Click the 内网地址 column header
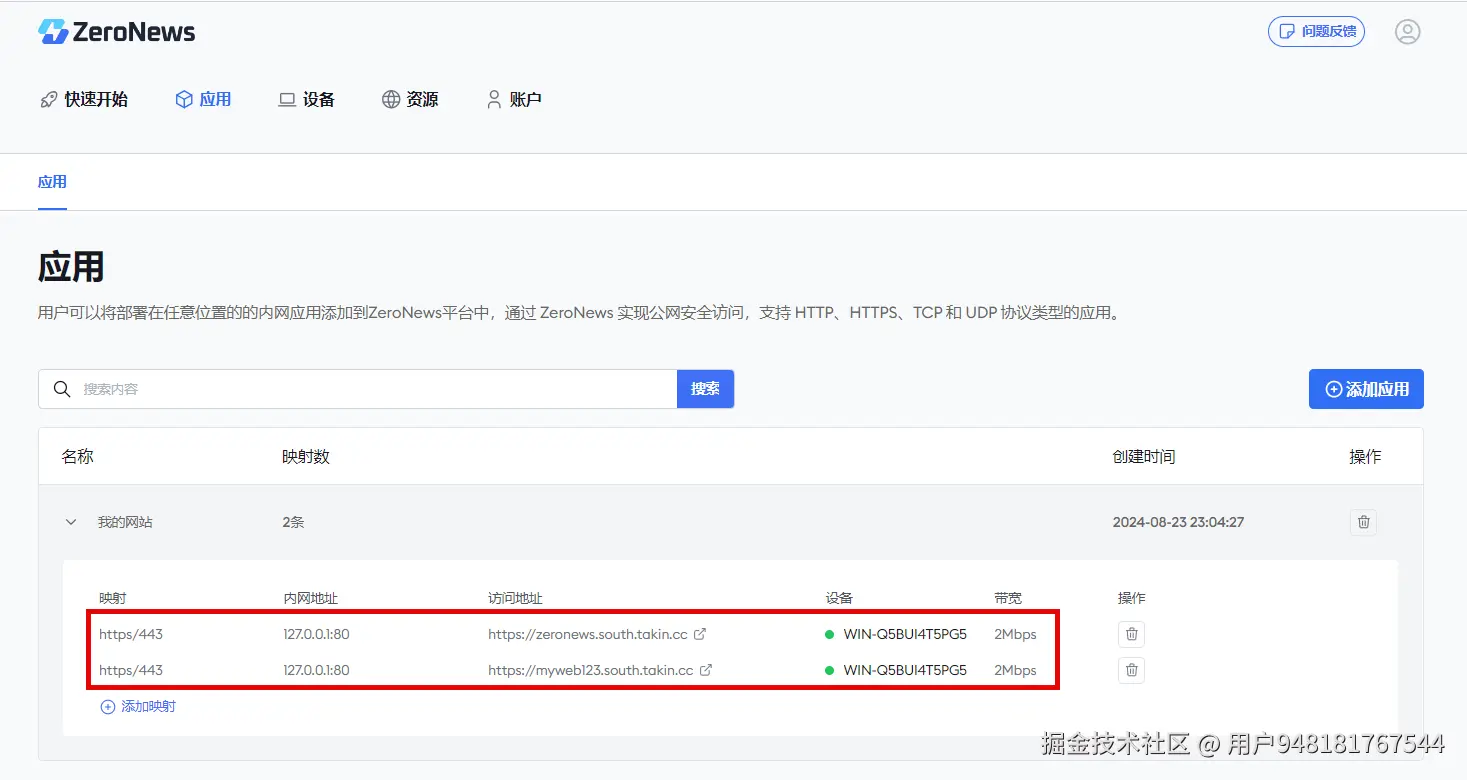 310,598
